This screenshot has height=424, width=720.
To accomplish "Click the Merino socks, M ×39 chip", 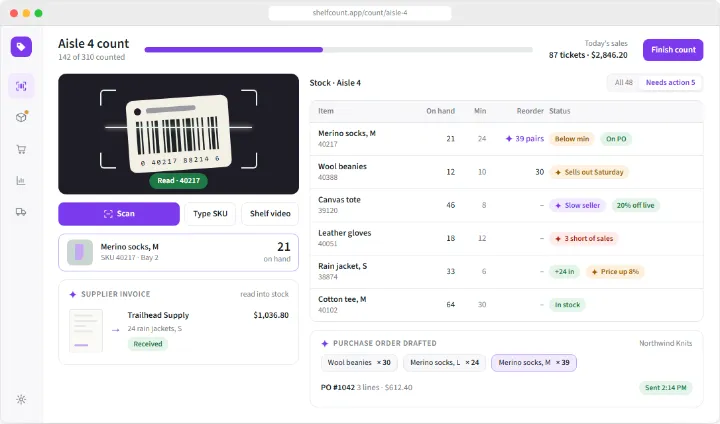I will [x=534, y=362].
